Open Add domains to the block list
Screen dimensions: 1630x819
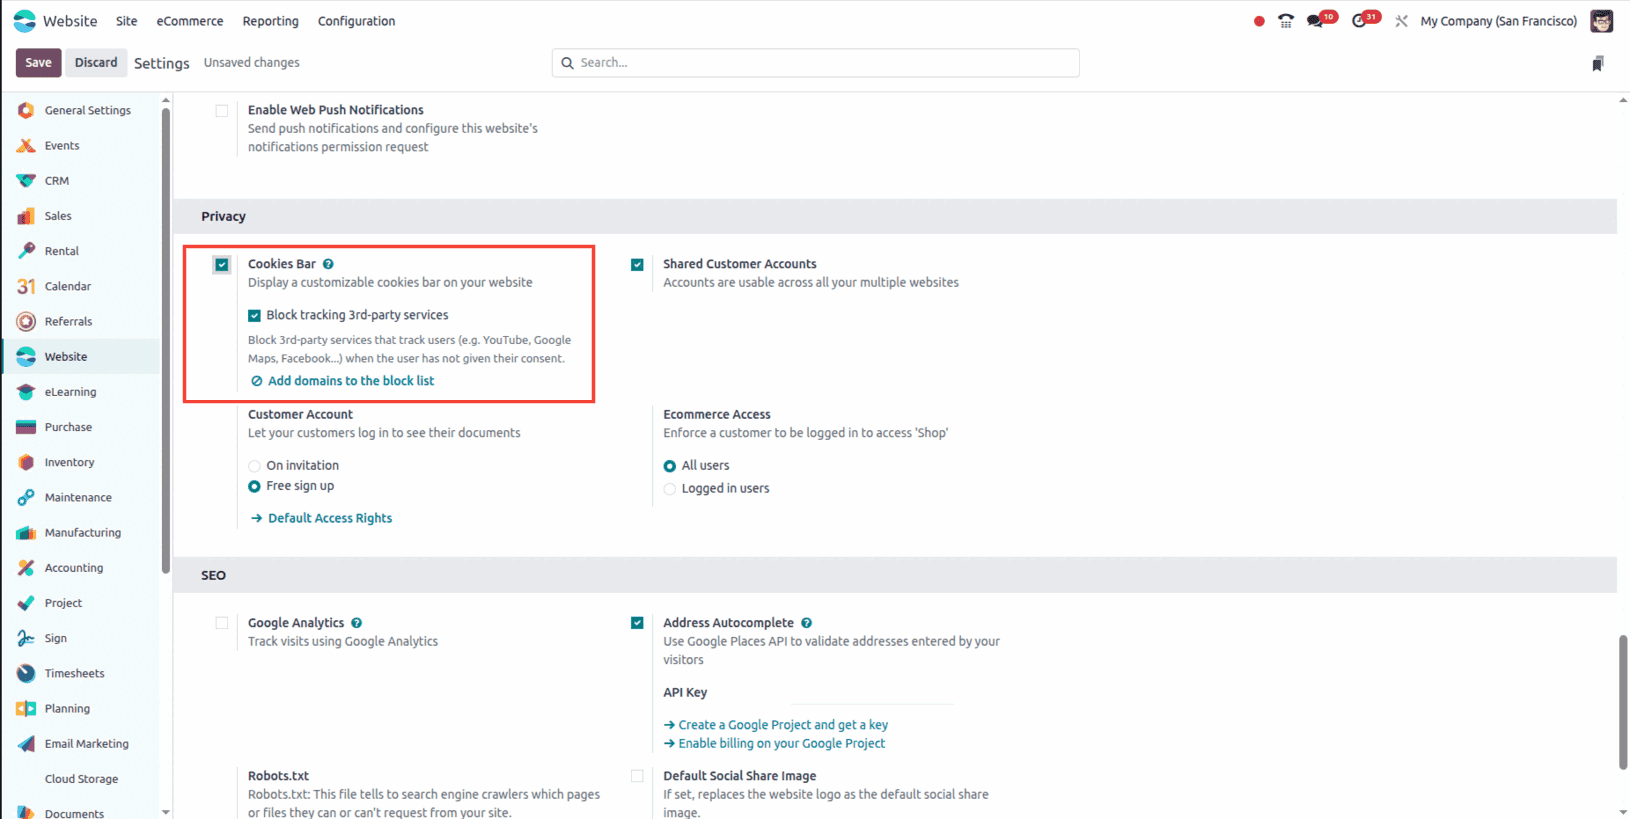pyautogui.click(x=342, y=381)
